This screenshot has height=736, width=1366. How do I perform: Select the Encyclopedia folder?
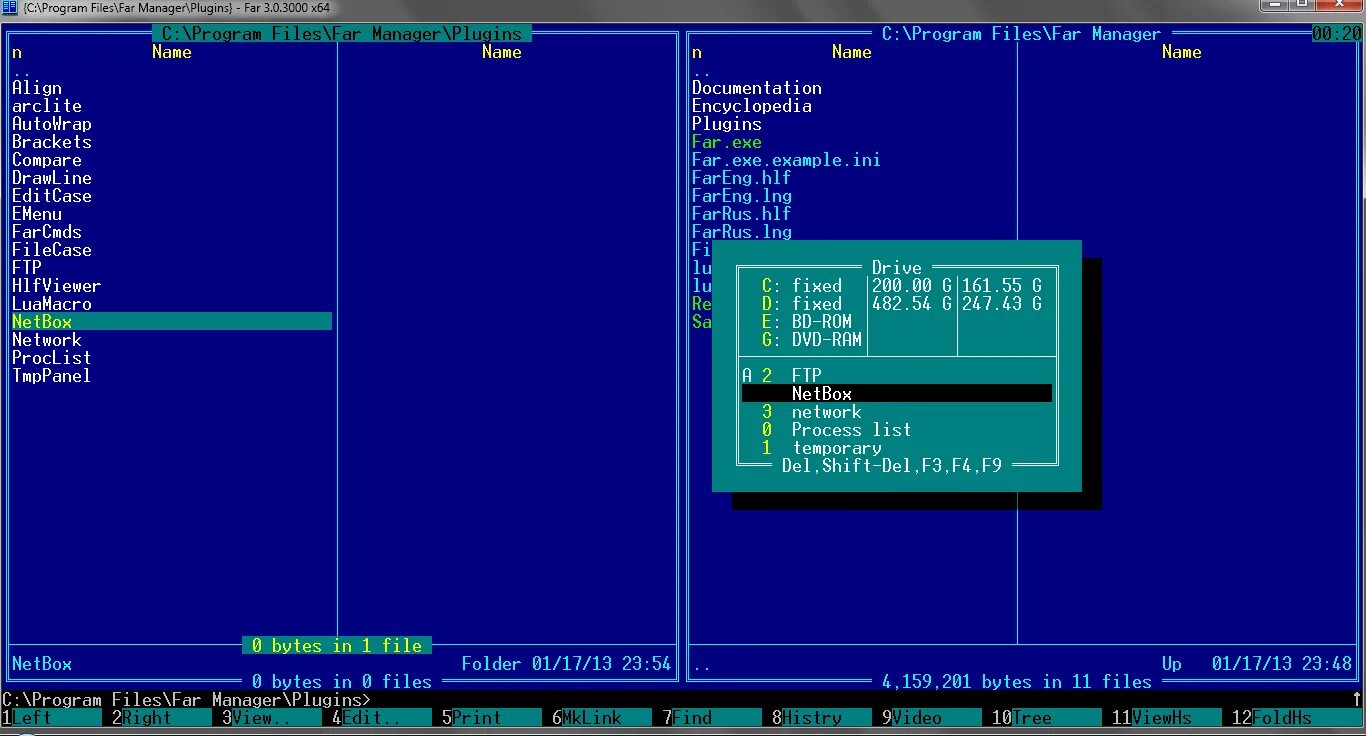click(752, 106)
